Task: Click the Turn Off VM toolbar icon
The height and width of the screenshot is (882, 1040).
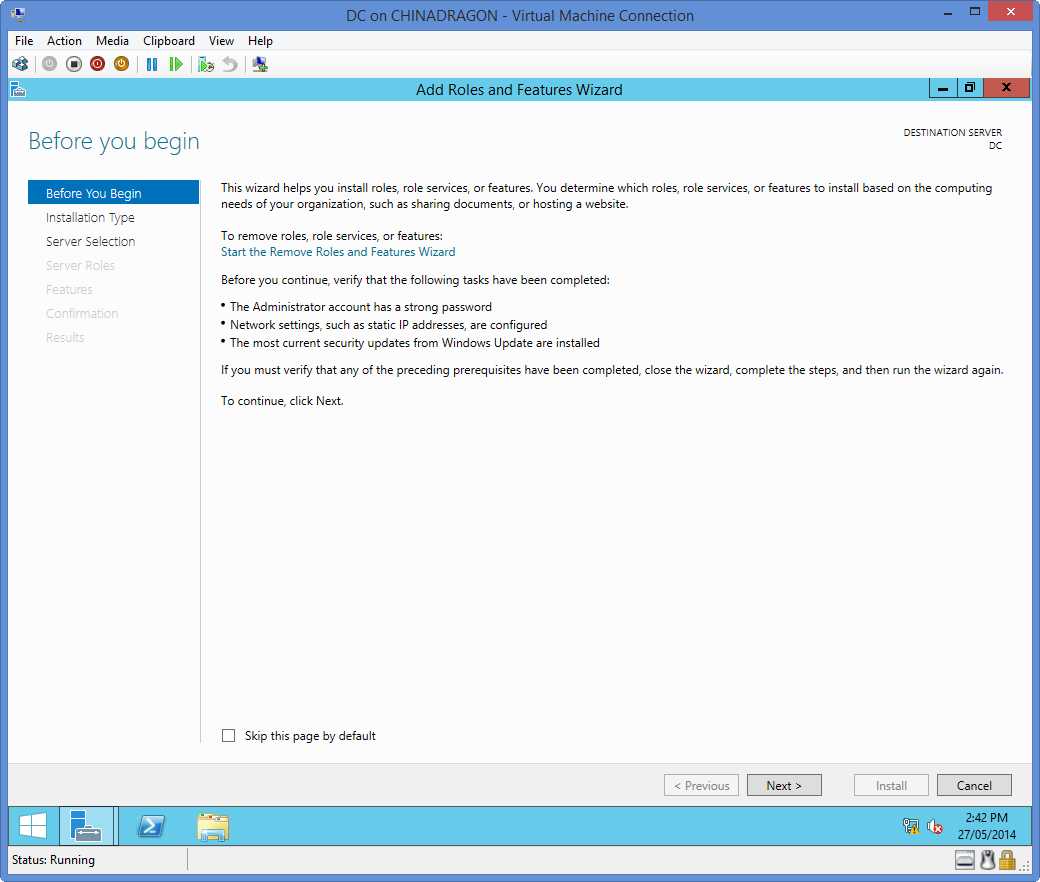Action: (x=74, y=64)
